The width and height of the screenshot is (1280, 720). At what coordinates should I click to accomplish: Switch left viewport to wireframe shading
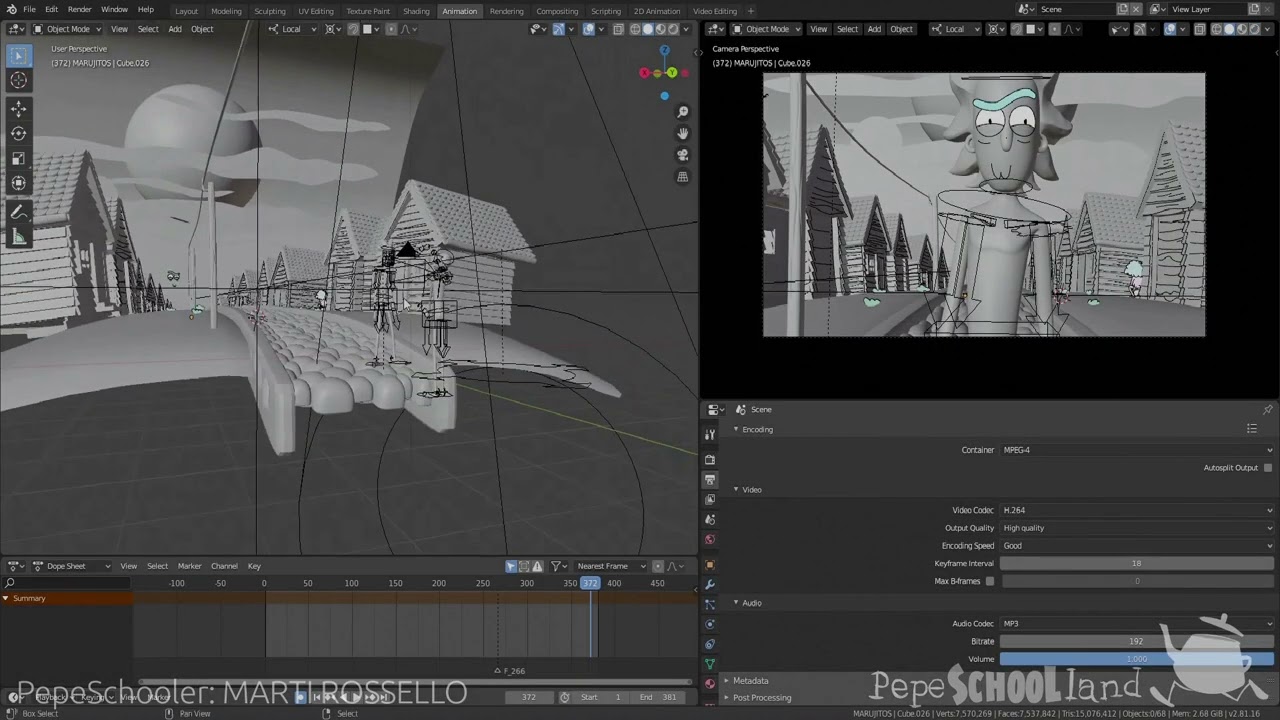(635, 29)
